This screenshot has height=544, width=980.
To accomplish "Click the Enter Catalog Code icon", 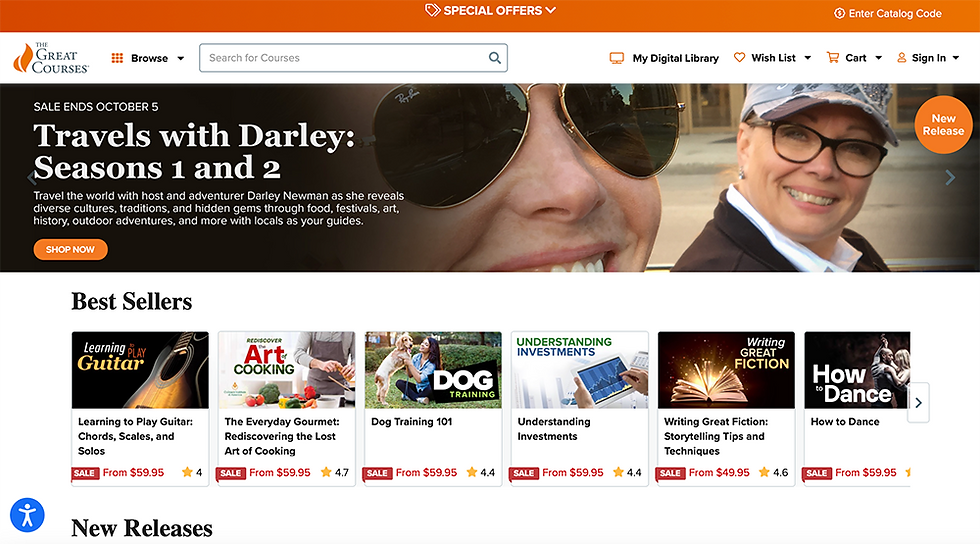I will (x=839, y=13).
